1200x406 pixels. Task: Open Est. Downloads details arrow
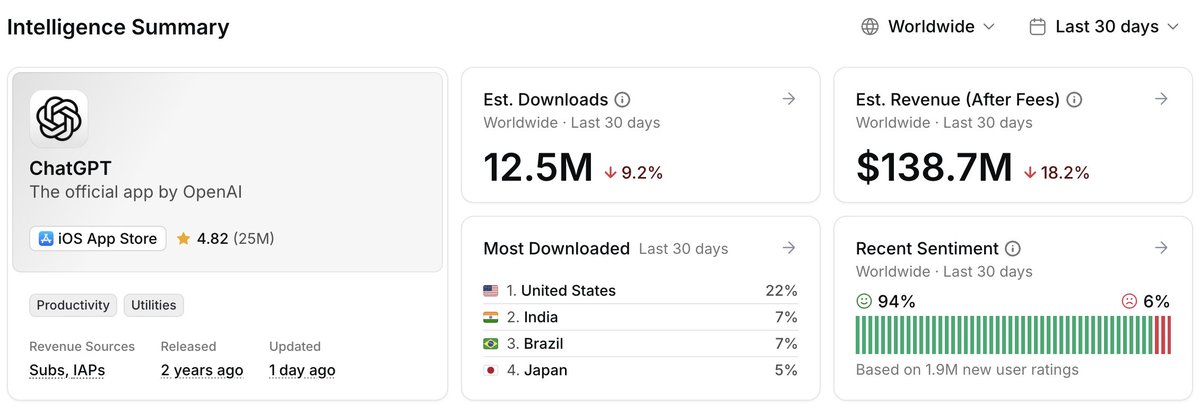(x=788, y=98)
